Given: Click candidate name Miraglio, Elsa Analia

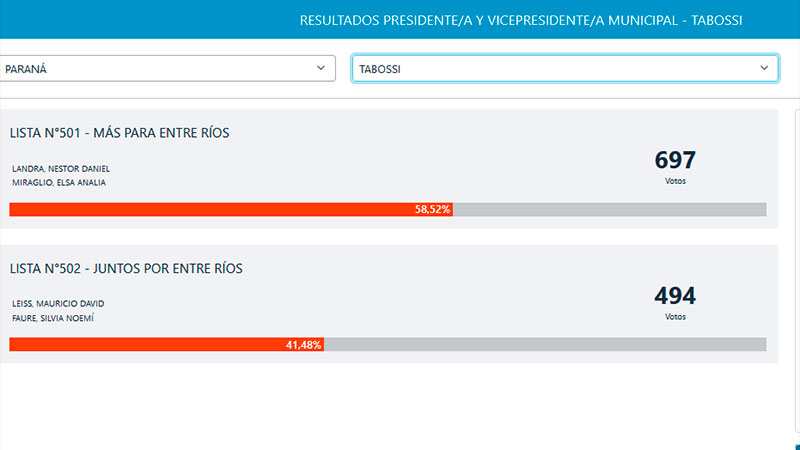Looking at the screenshot, I should 59,182.
